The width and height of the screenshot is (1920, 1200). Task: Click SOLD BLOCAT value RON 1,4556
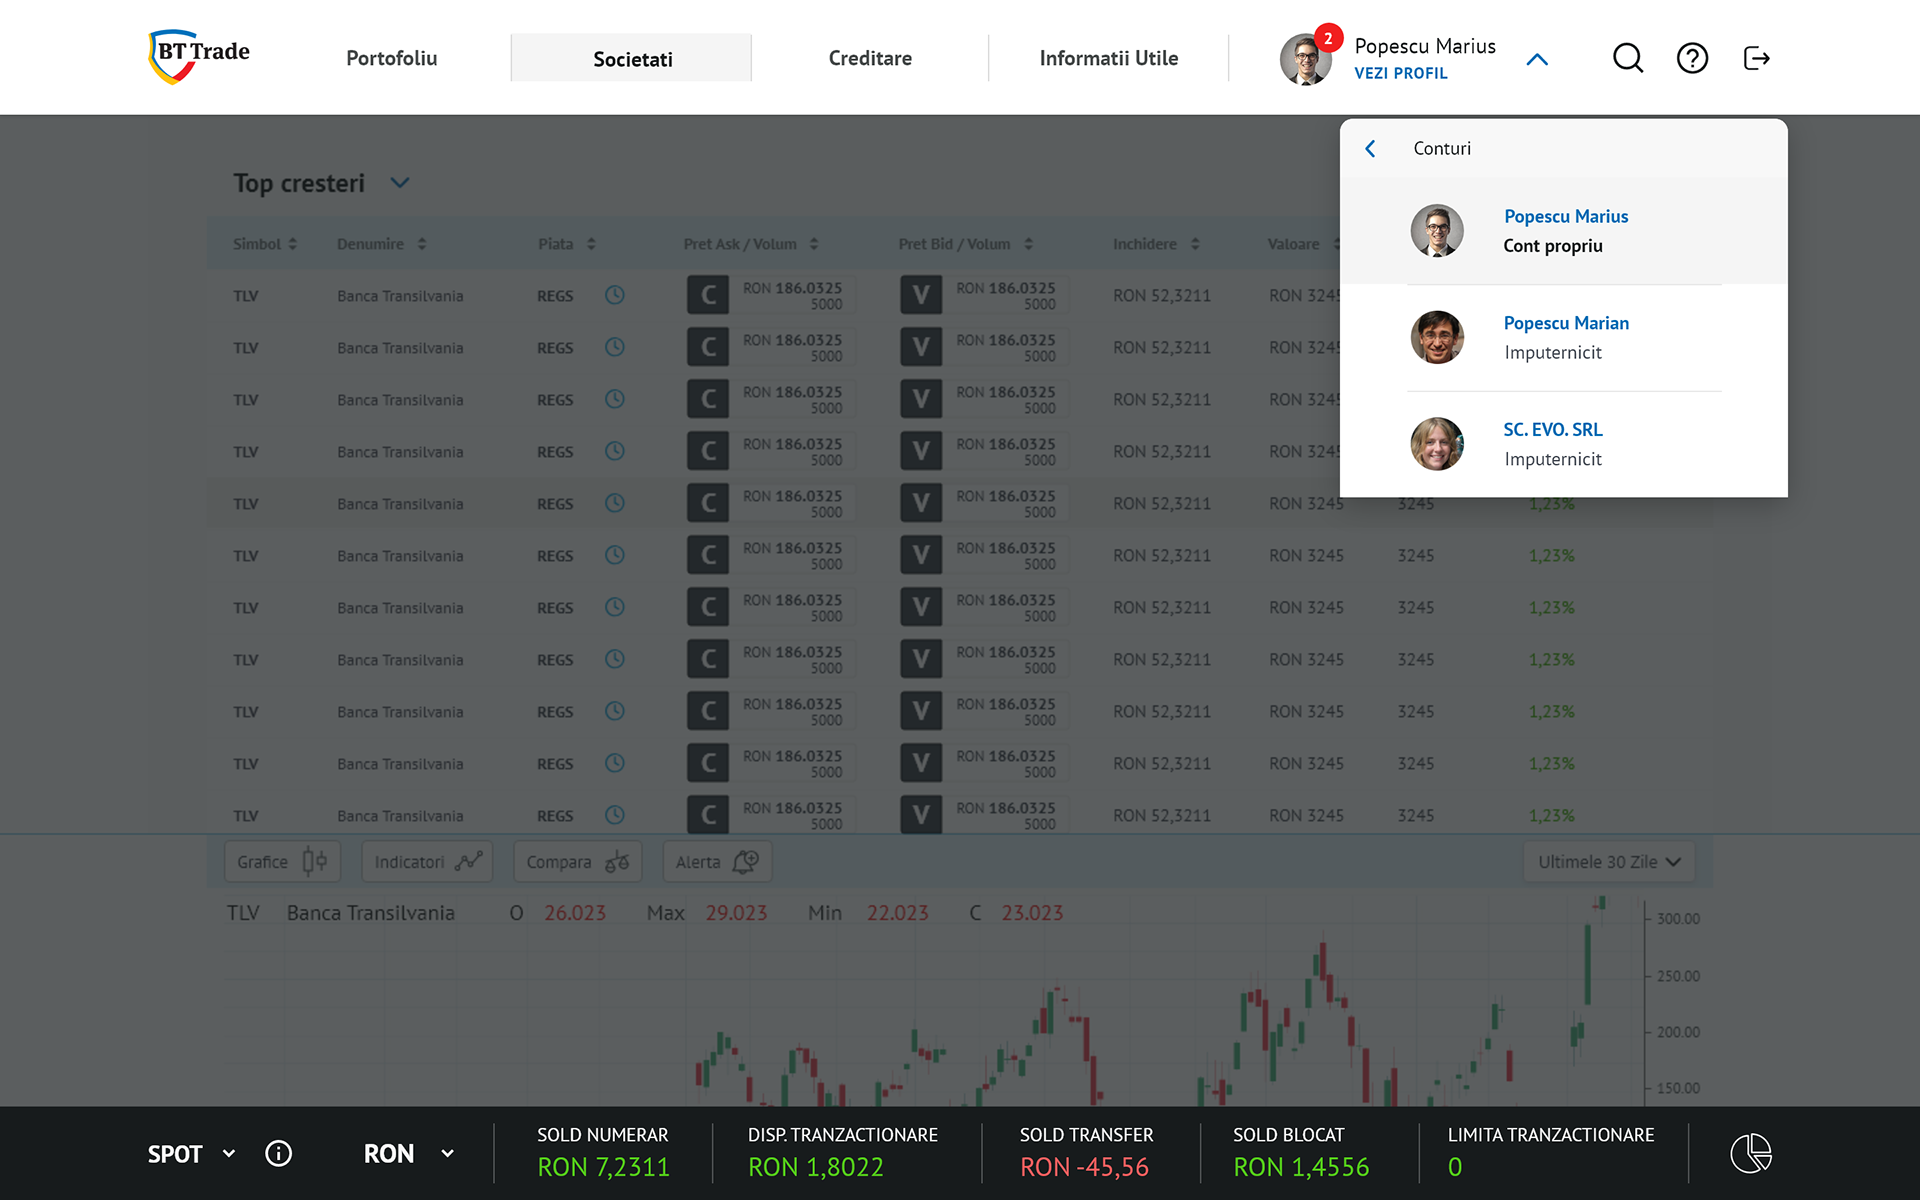coord(1301,1167)
